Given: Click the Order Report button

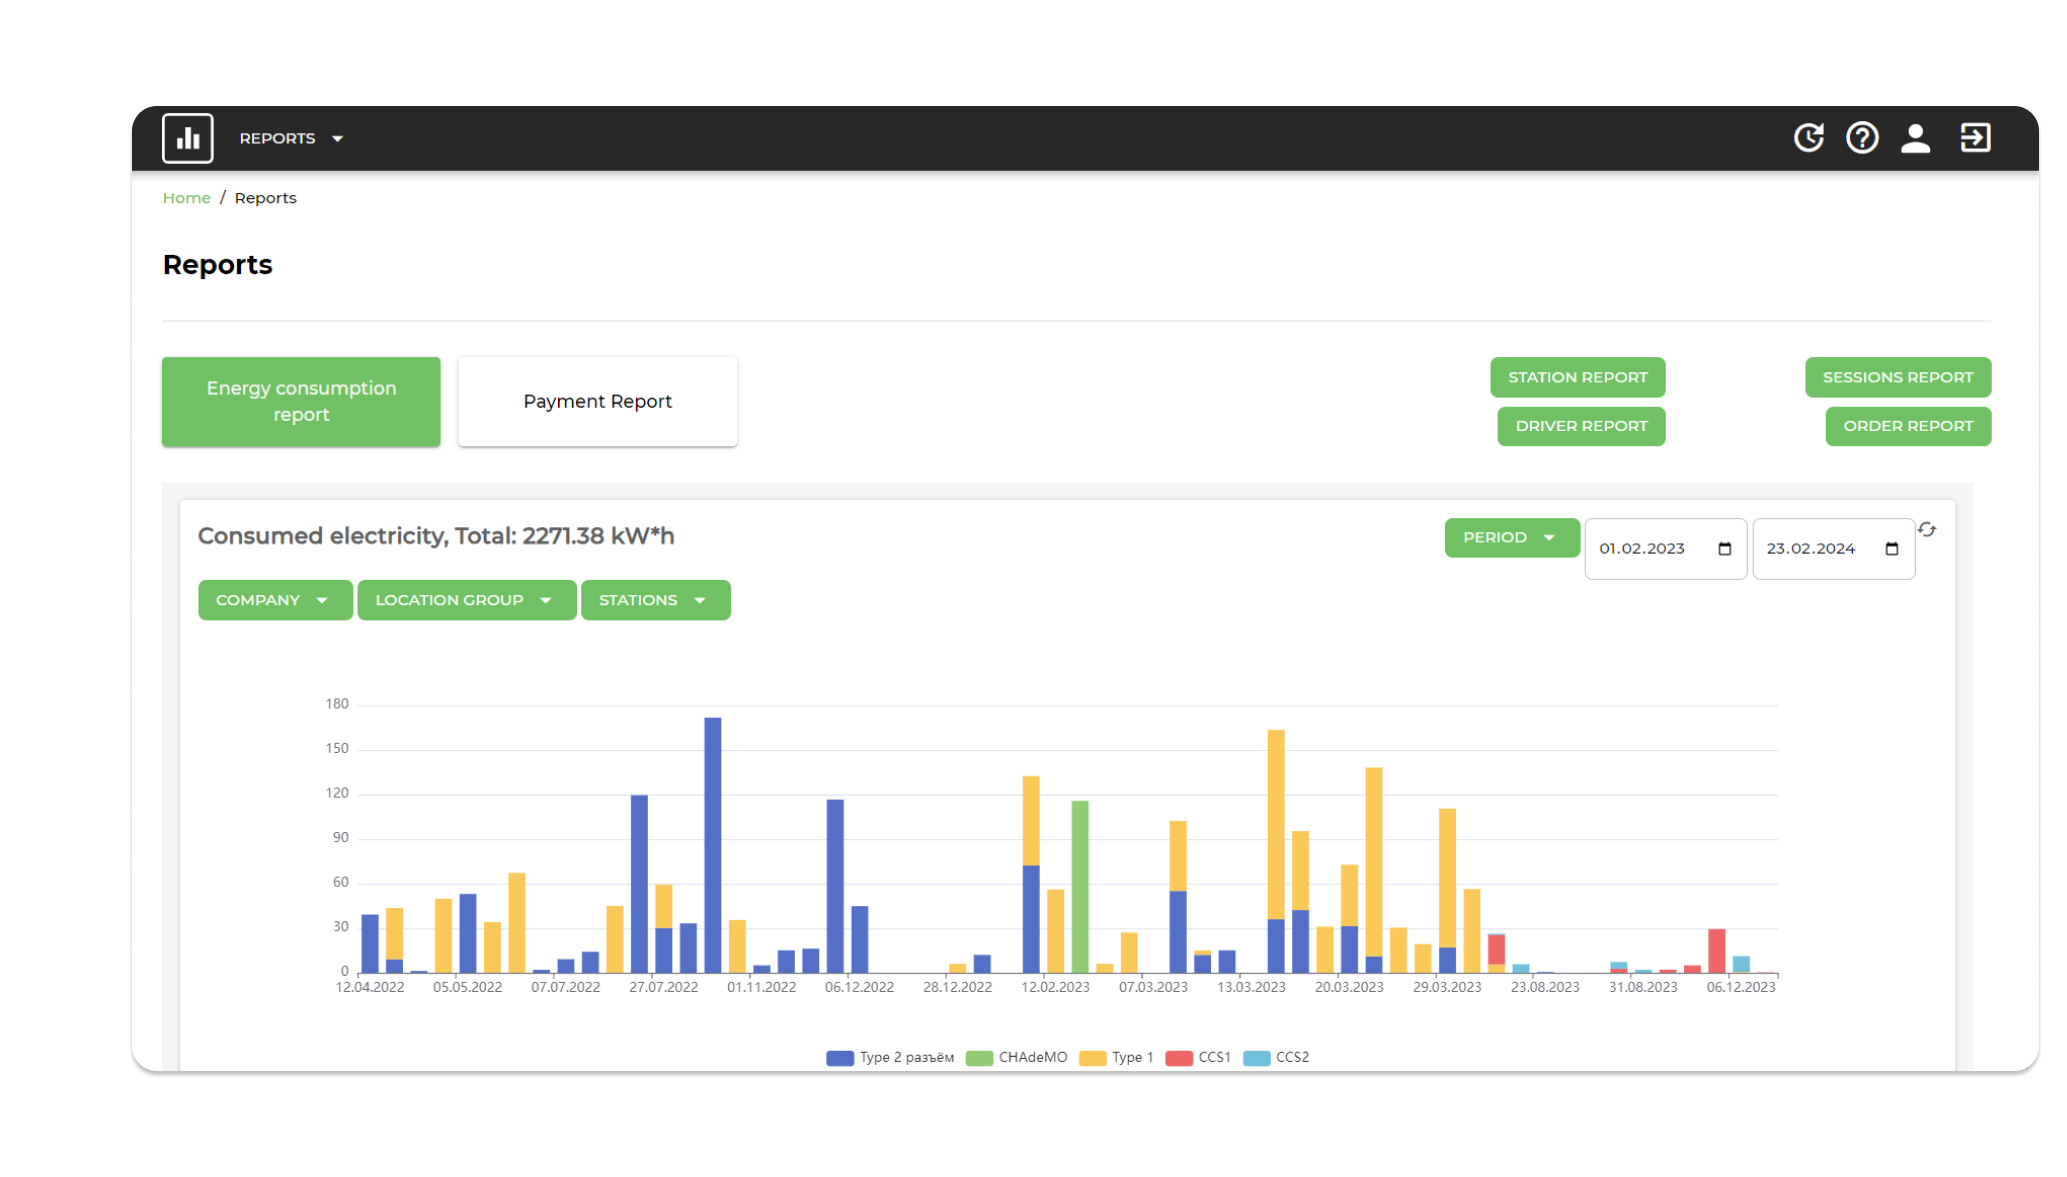Looking at the screenshot, I should pyautogui.click(x=1908, y=426).
